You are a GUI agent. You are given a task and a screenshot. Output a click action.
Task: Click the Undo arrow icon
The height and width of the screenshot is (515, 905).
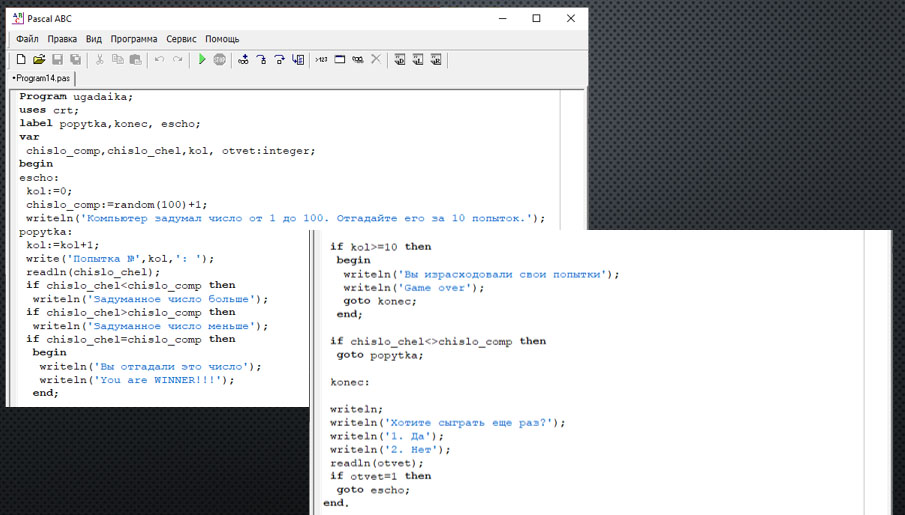159,60
